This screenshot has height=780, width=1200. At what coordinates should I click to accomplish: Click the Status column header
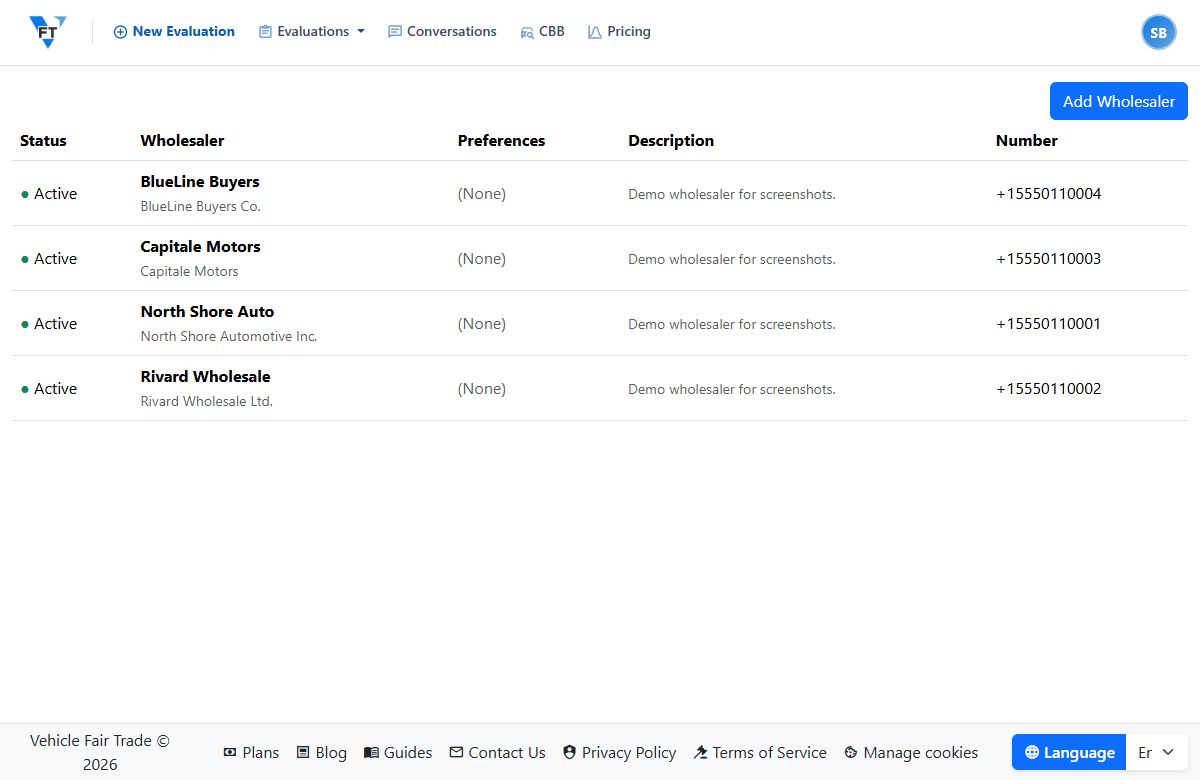click(x=43, y=141)
